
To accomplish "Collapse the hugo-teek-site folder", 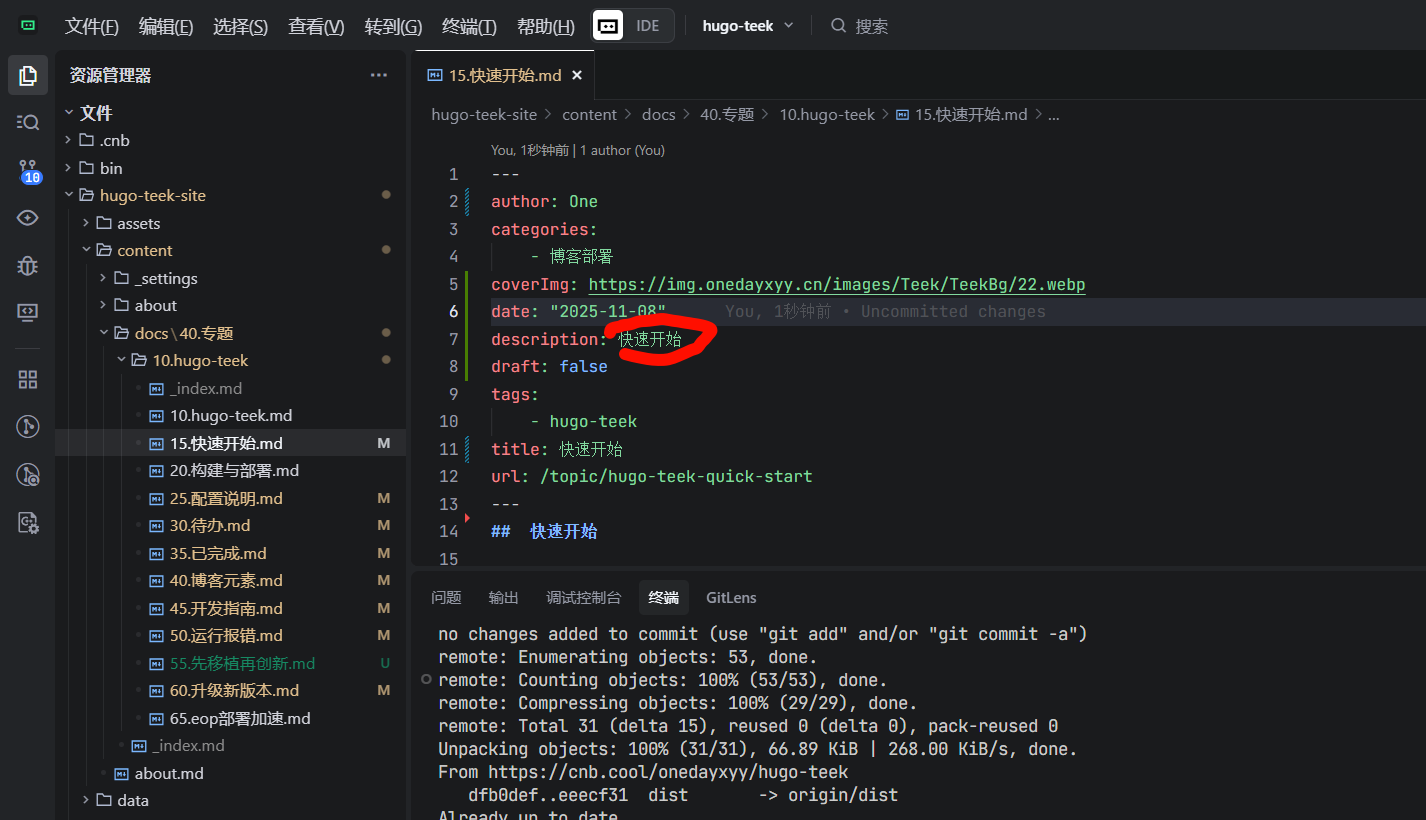I will (152, 196).
